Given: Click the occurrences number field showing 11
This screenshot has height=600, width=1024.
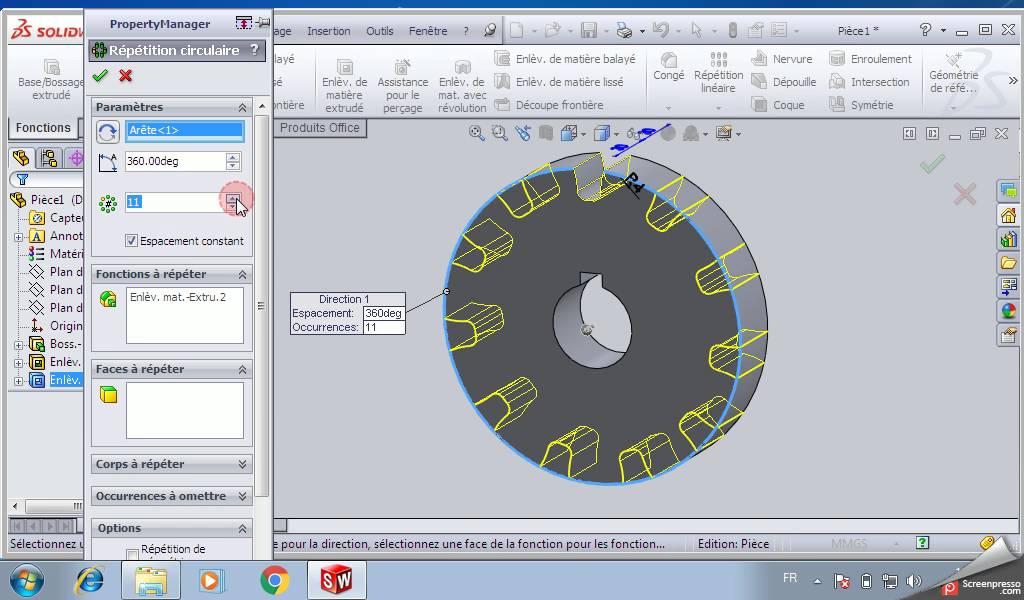Looking at the screenshot, I should [175, 202].
